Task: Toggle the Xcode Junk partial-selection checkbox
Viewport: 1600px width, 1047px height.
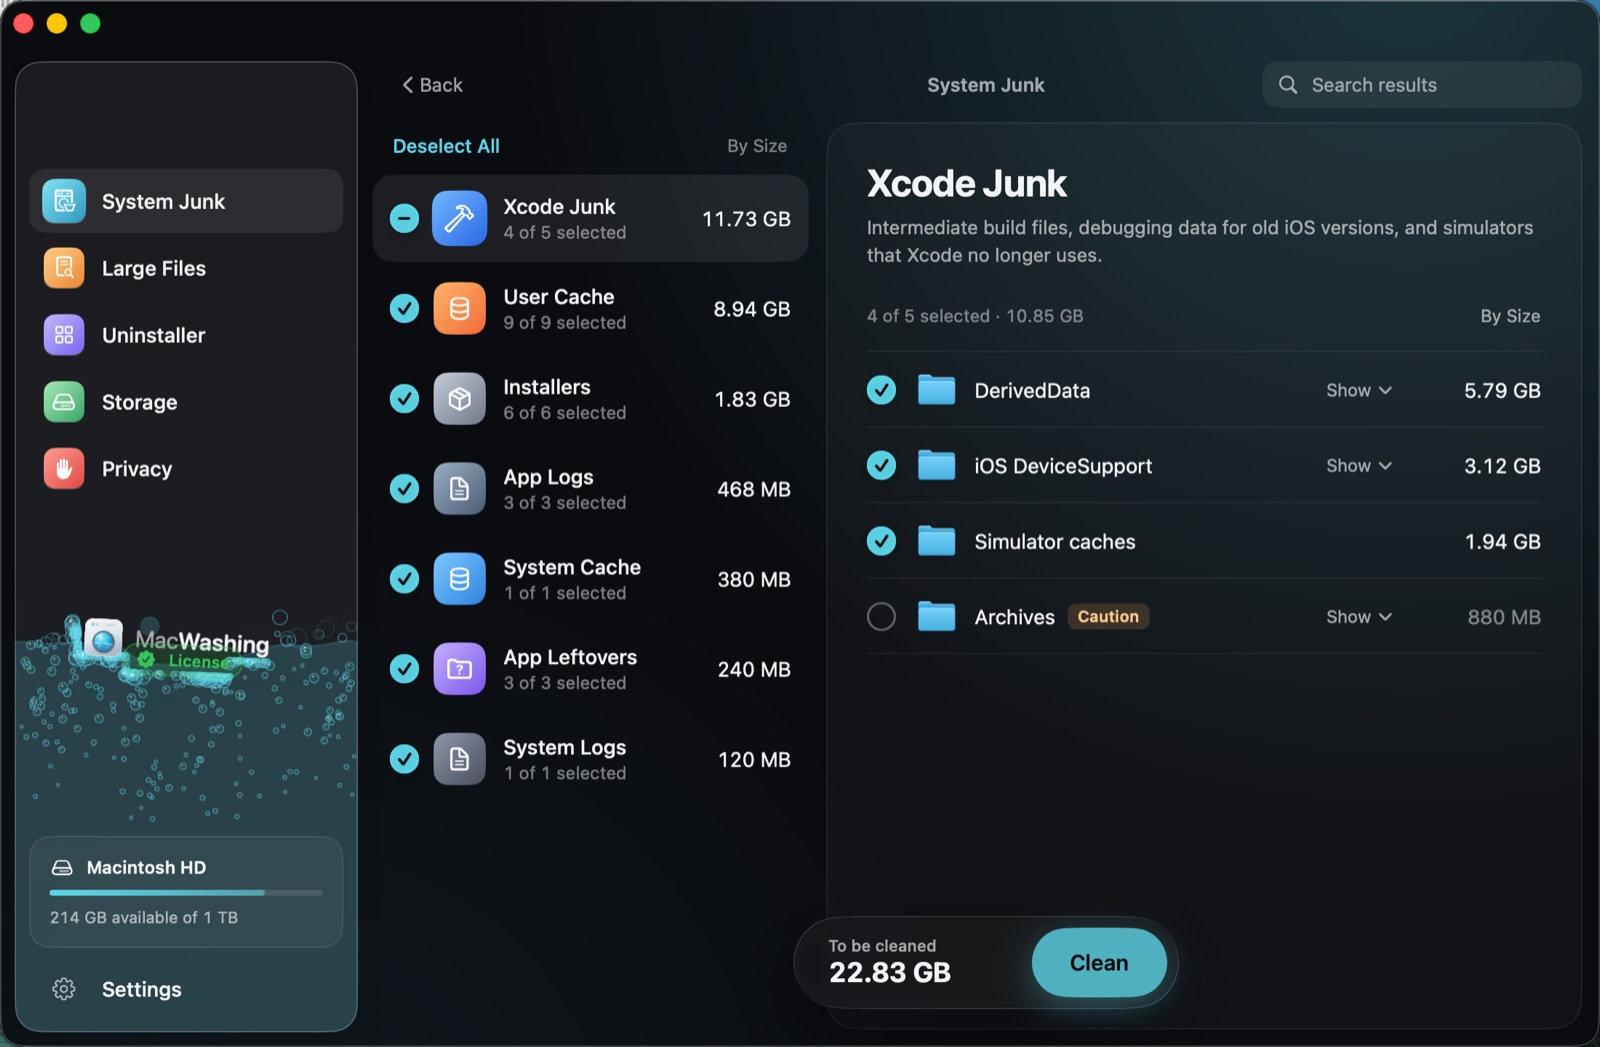Action: 404,218
